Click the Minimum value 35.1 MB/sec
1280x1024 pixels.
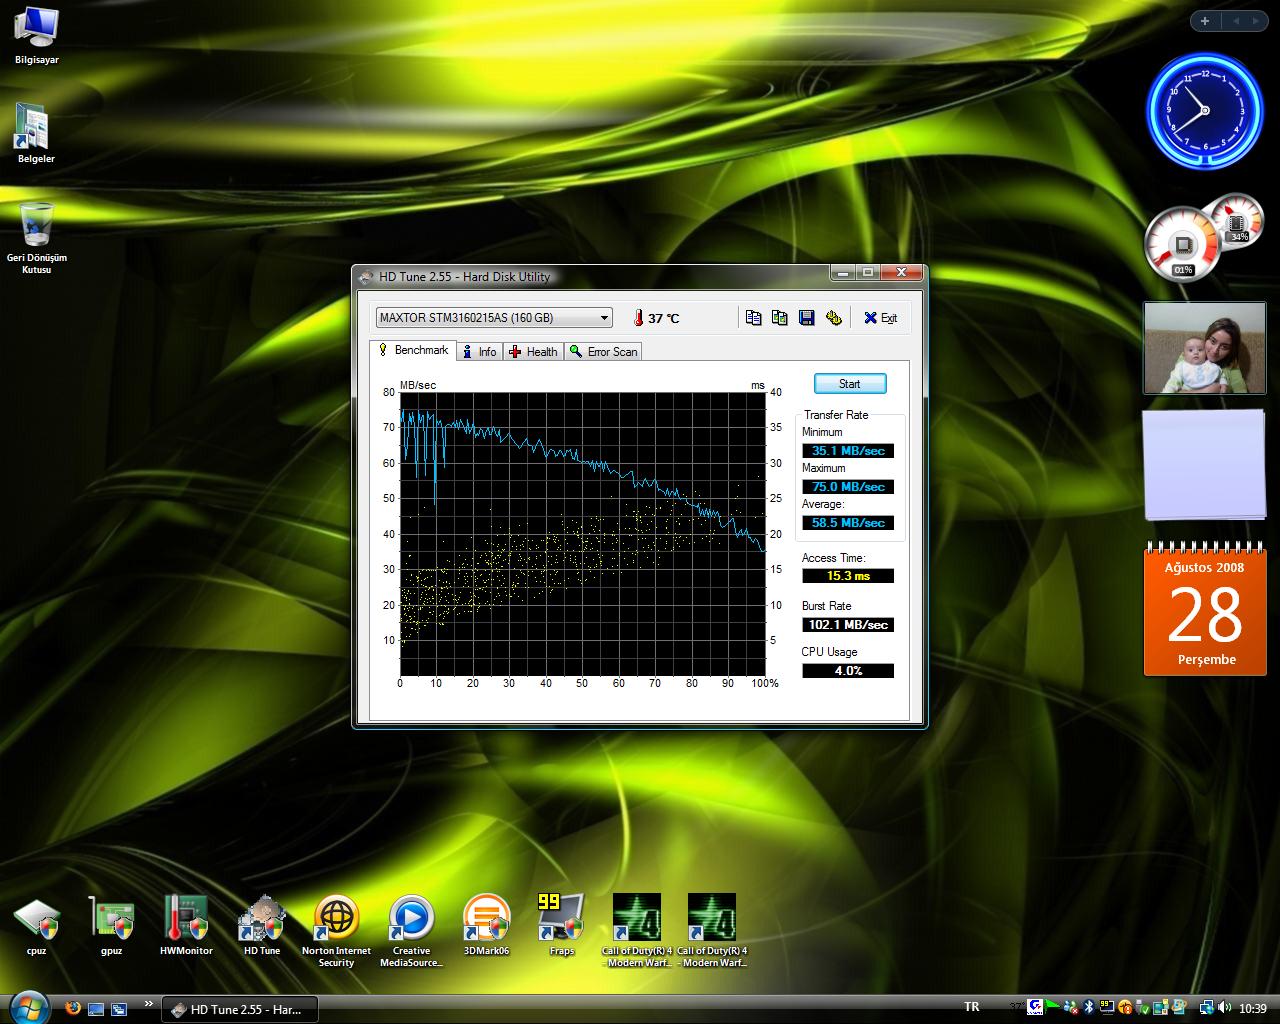(848, 451)
